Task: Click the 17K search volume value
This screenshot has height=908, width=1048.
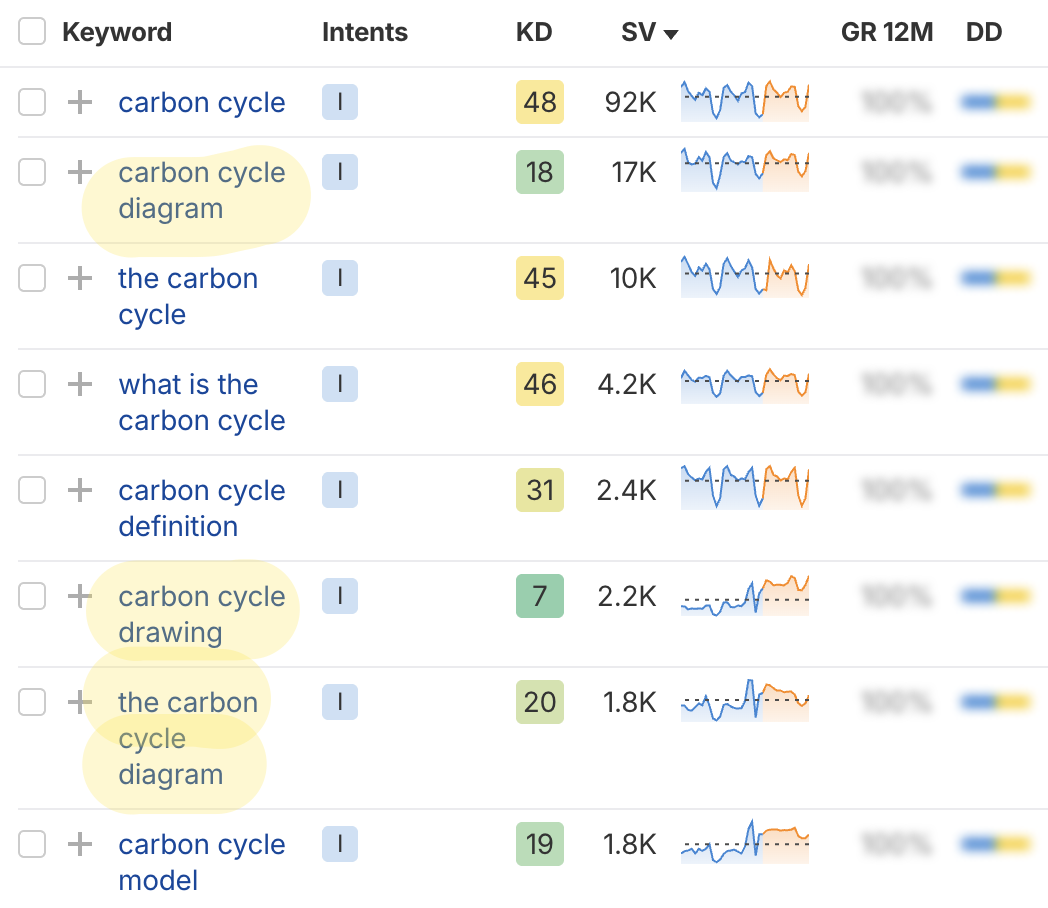Action: point(634,172)
